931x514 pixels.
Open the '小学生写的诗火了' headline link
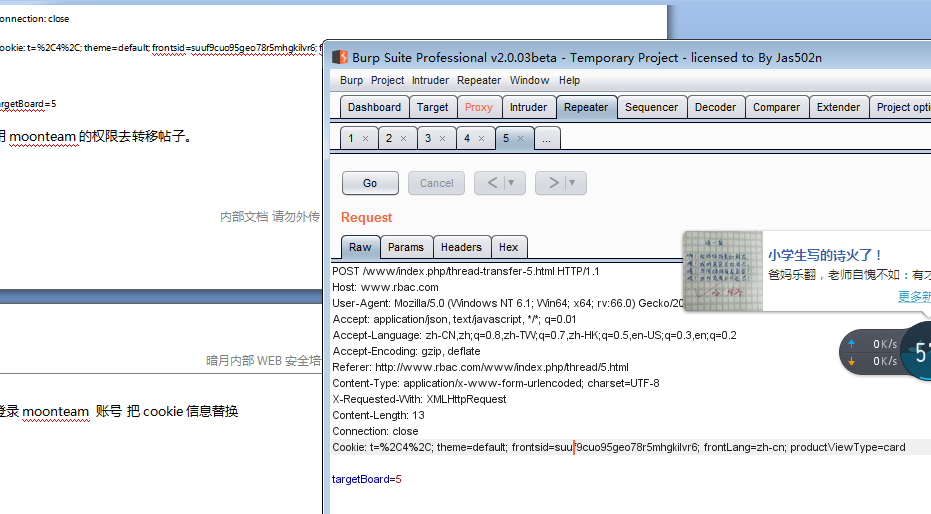(x=825, y=255)
